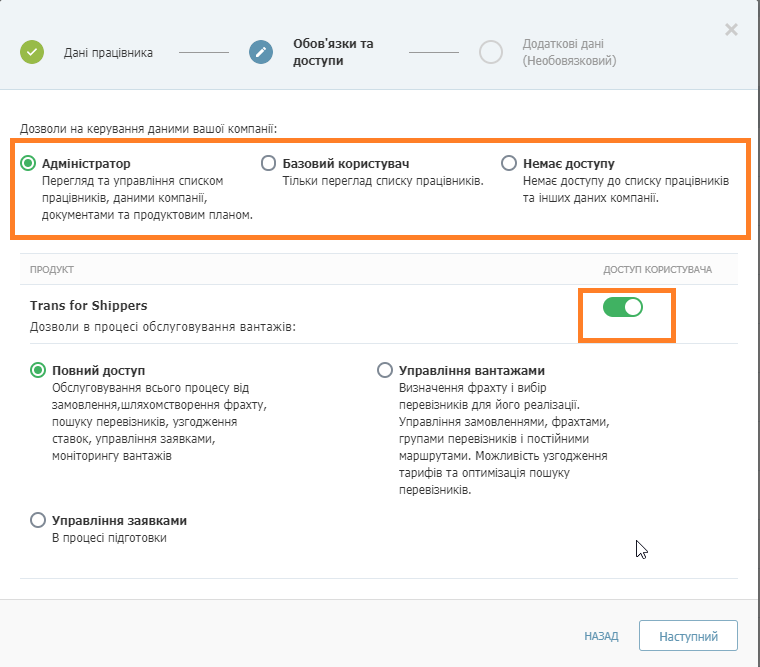760x667 pixels.
Task: Choose the Управління вантажами radio option
Action: coord(384,370)
